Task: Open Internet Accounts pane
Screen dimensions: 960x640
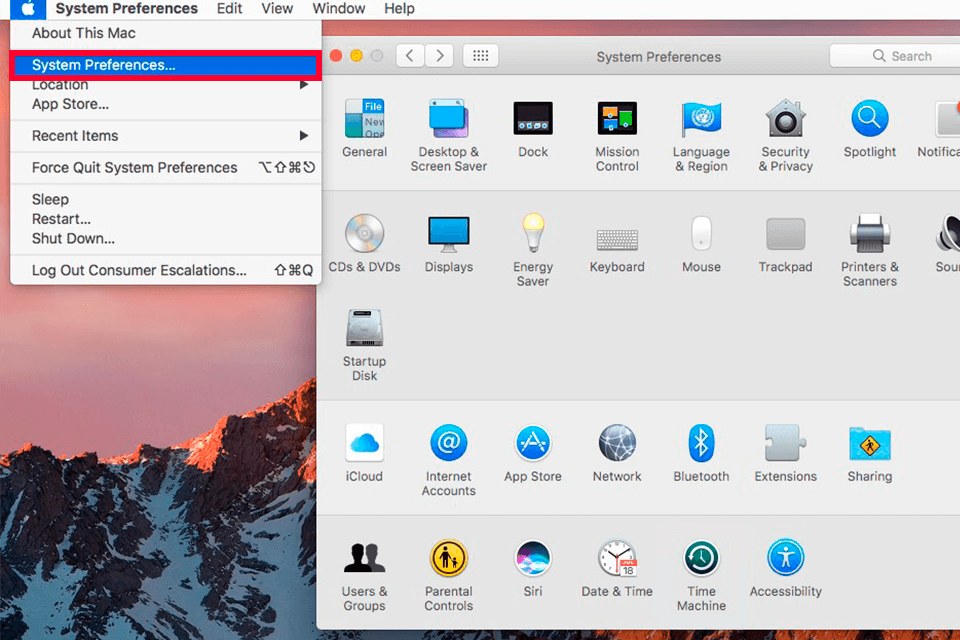Action: pyautogui.click(x=449, y=460)
